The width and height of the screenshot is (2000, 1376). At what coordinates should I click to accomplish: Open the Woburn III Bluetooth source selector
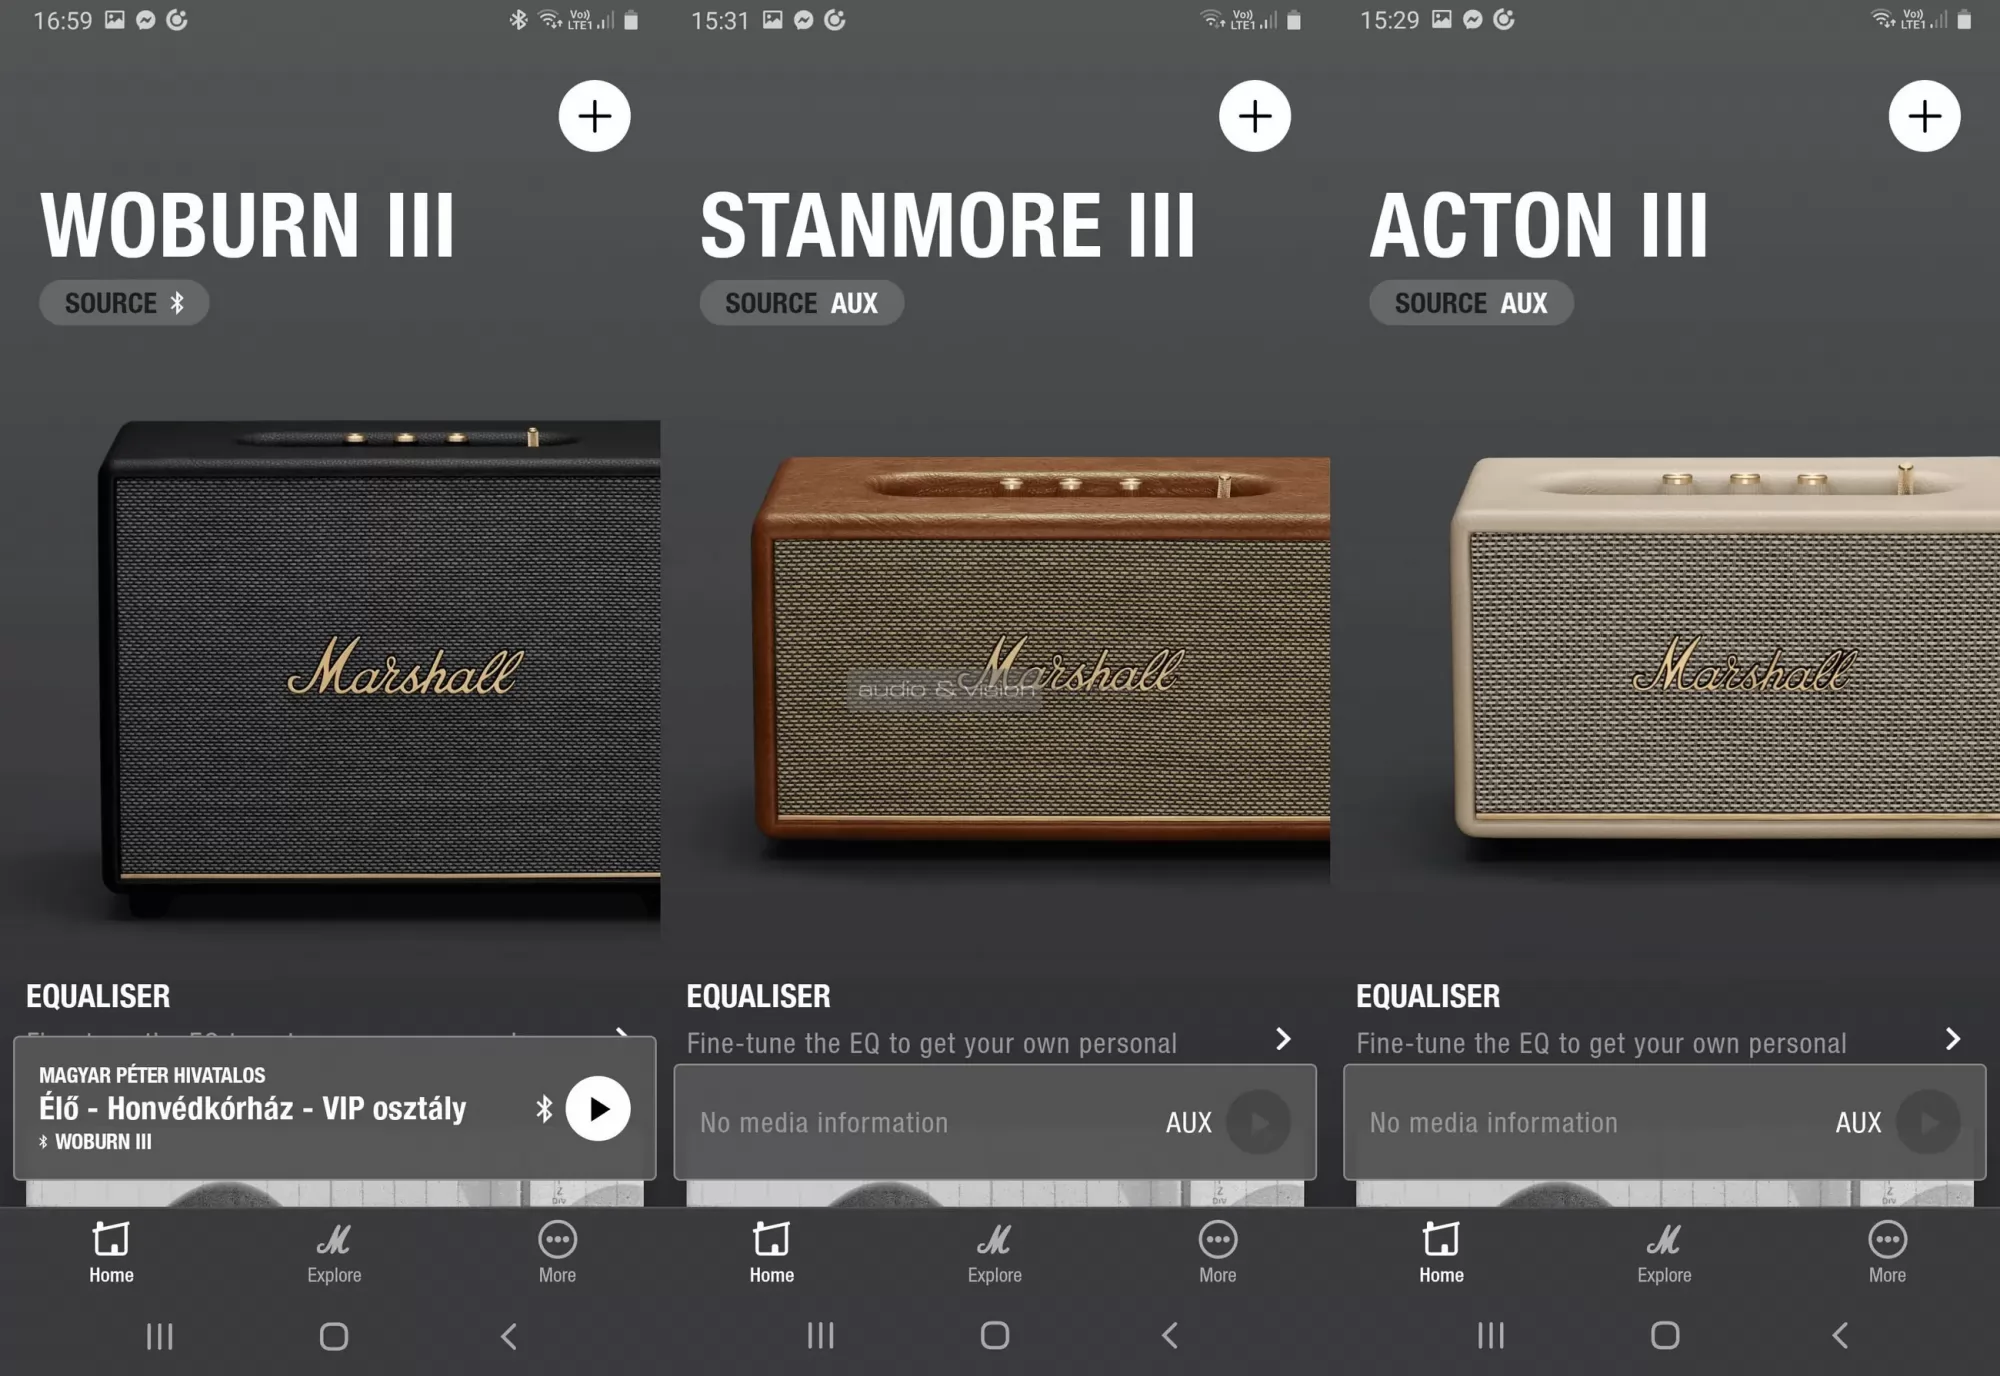pyautogui.click(x=124, y=303)
